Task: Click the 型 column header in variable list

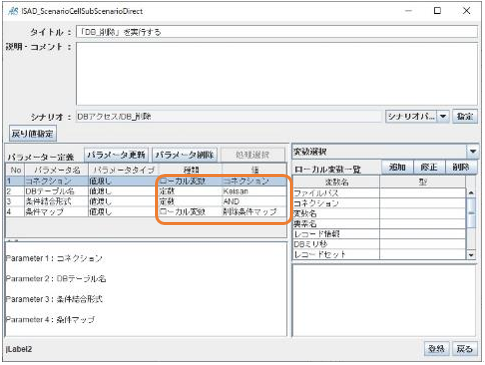Action: click(423, 182)
